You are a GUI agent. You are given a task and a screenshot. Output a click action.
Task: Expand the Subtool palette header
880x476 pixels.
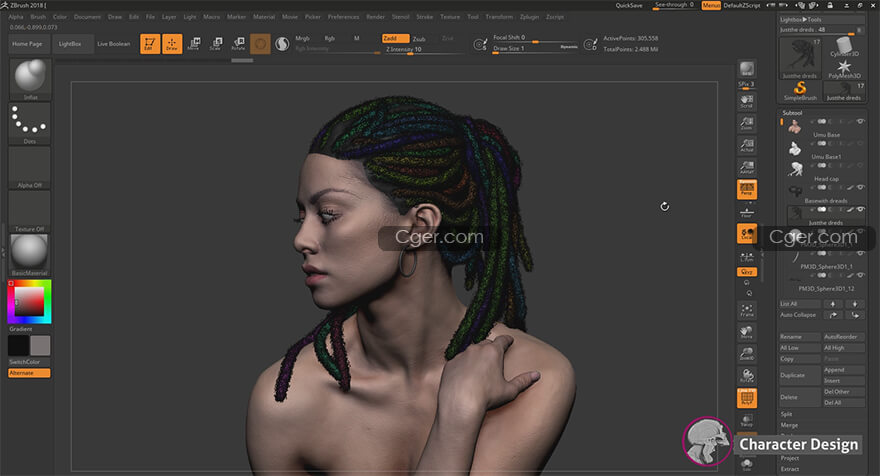coord(793,113)
